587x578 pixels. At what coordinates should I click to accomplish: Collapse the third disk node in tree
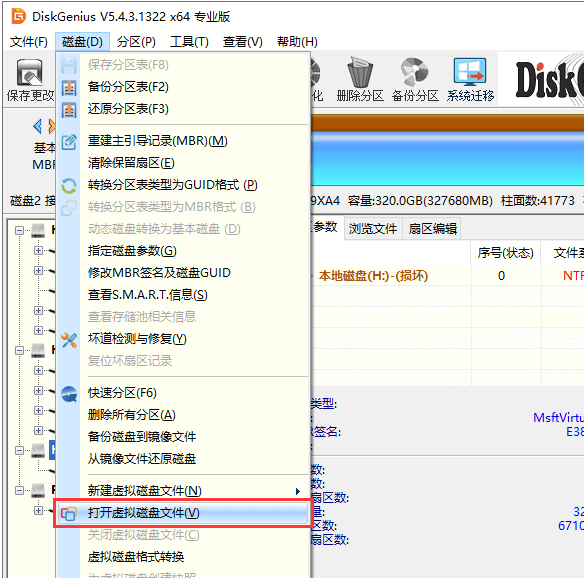(x=19, y=450)
